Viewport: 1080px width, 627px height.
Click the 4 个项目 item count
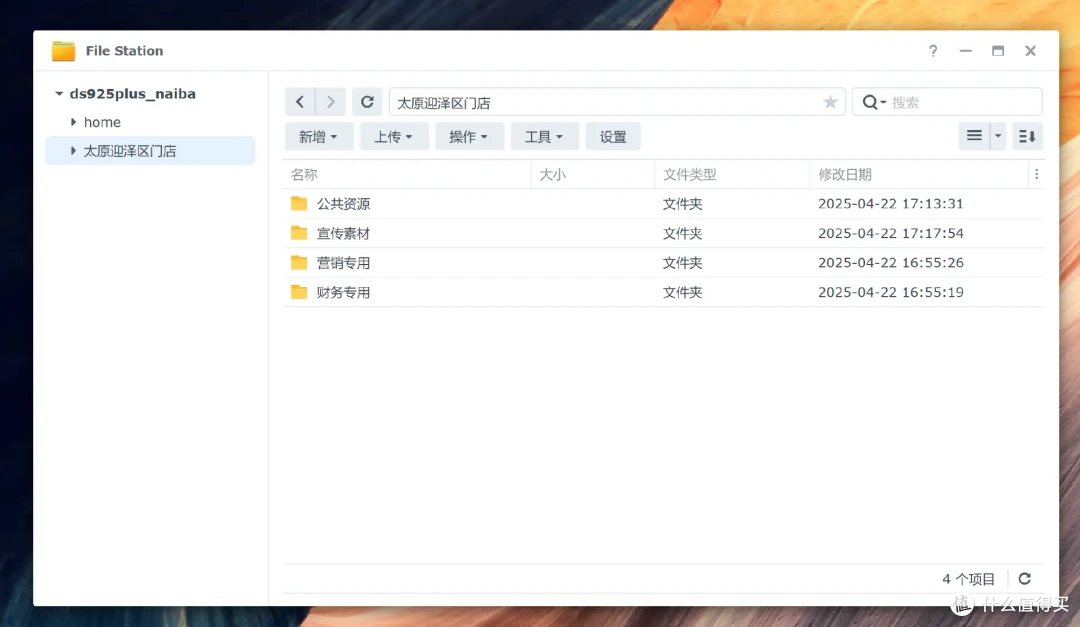tap(968, 579)
